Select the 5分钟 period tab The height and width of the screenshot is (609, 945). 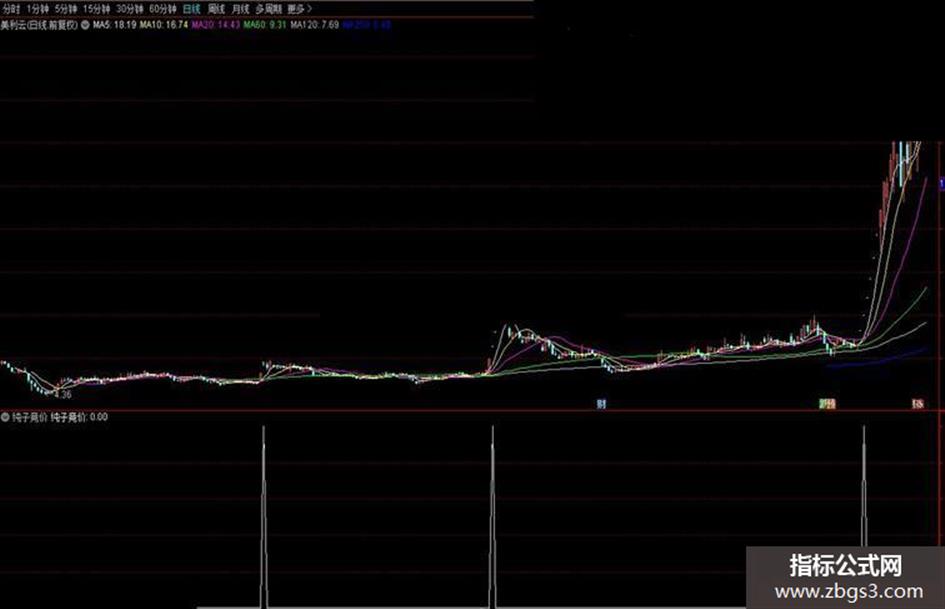pyautogui.click(x=66, y=9)
